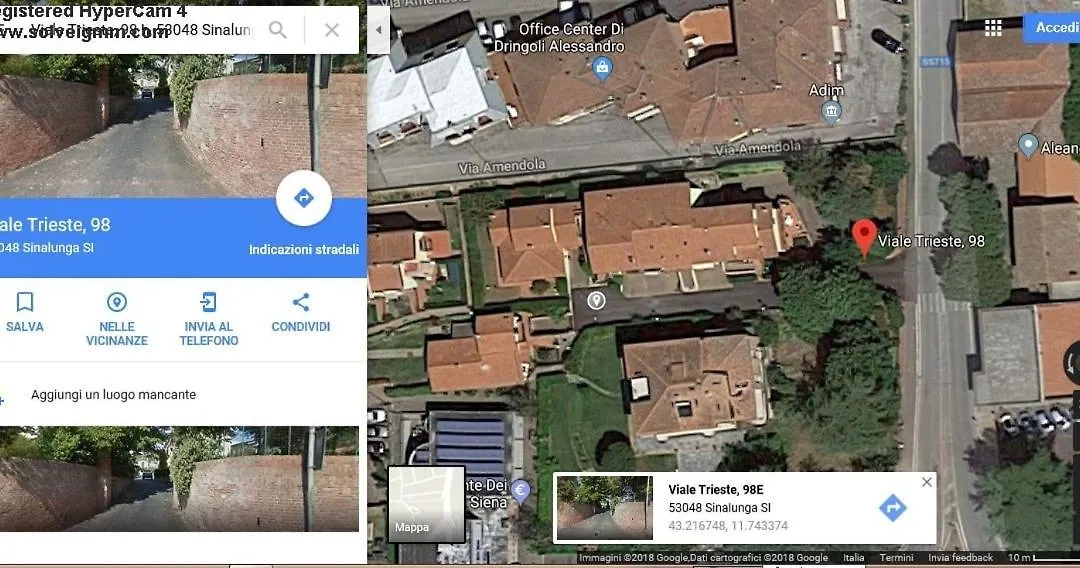Viewport: 1080px width, 568px height.
Task: Click directions arrow in the 98E card
Action: (x=893, y=508)
